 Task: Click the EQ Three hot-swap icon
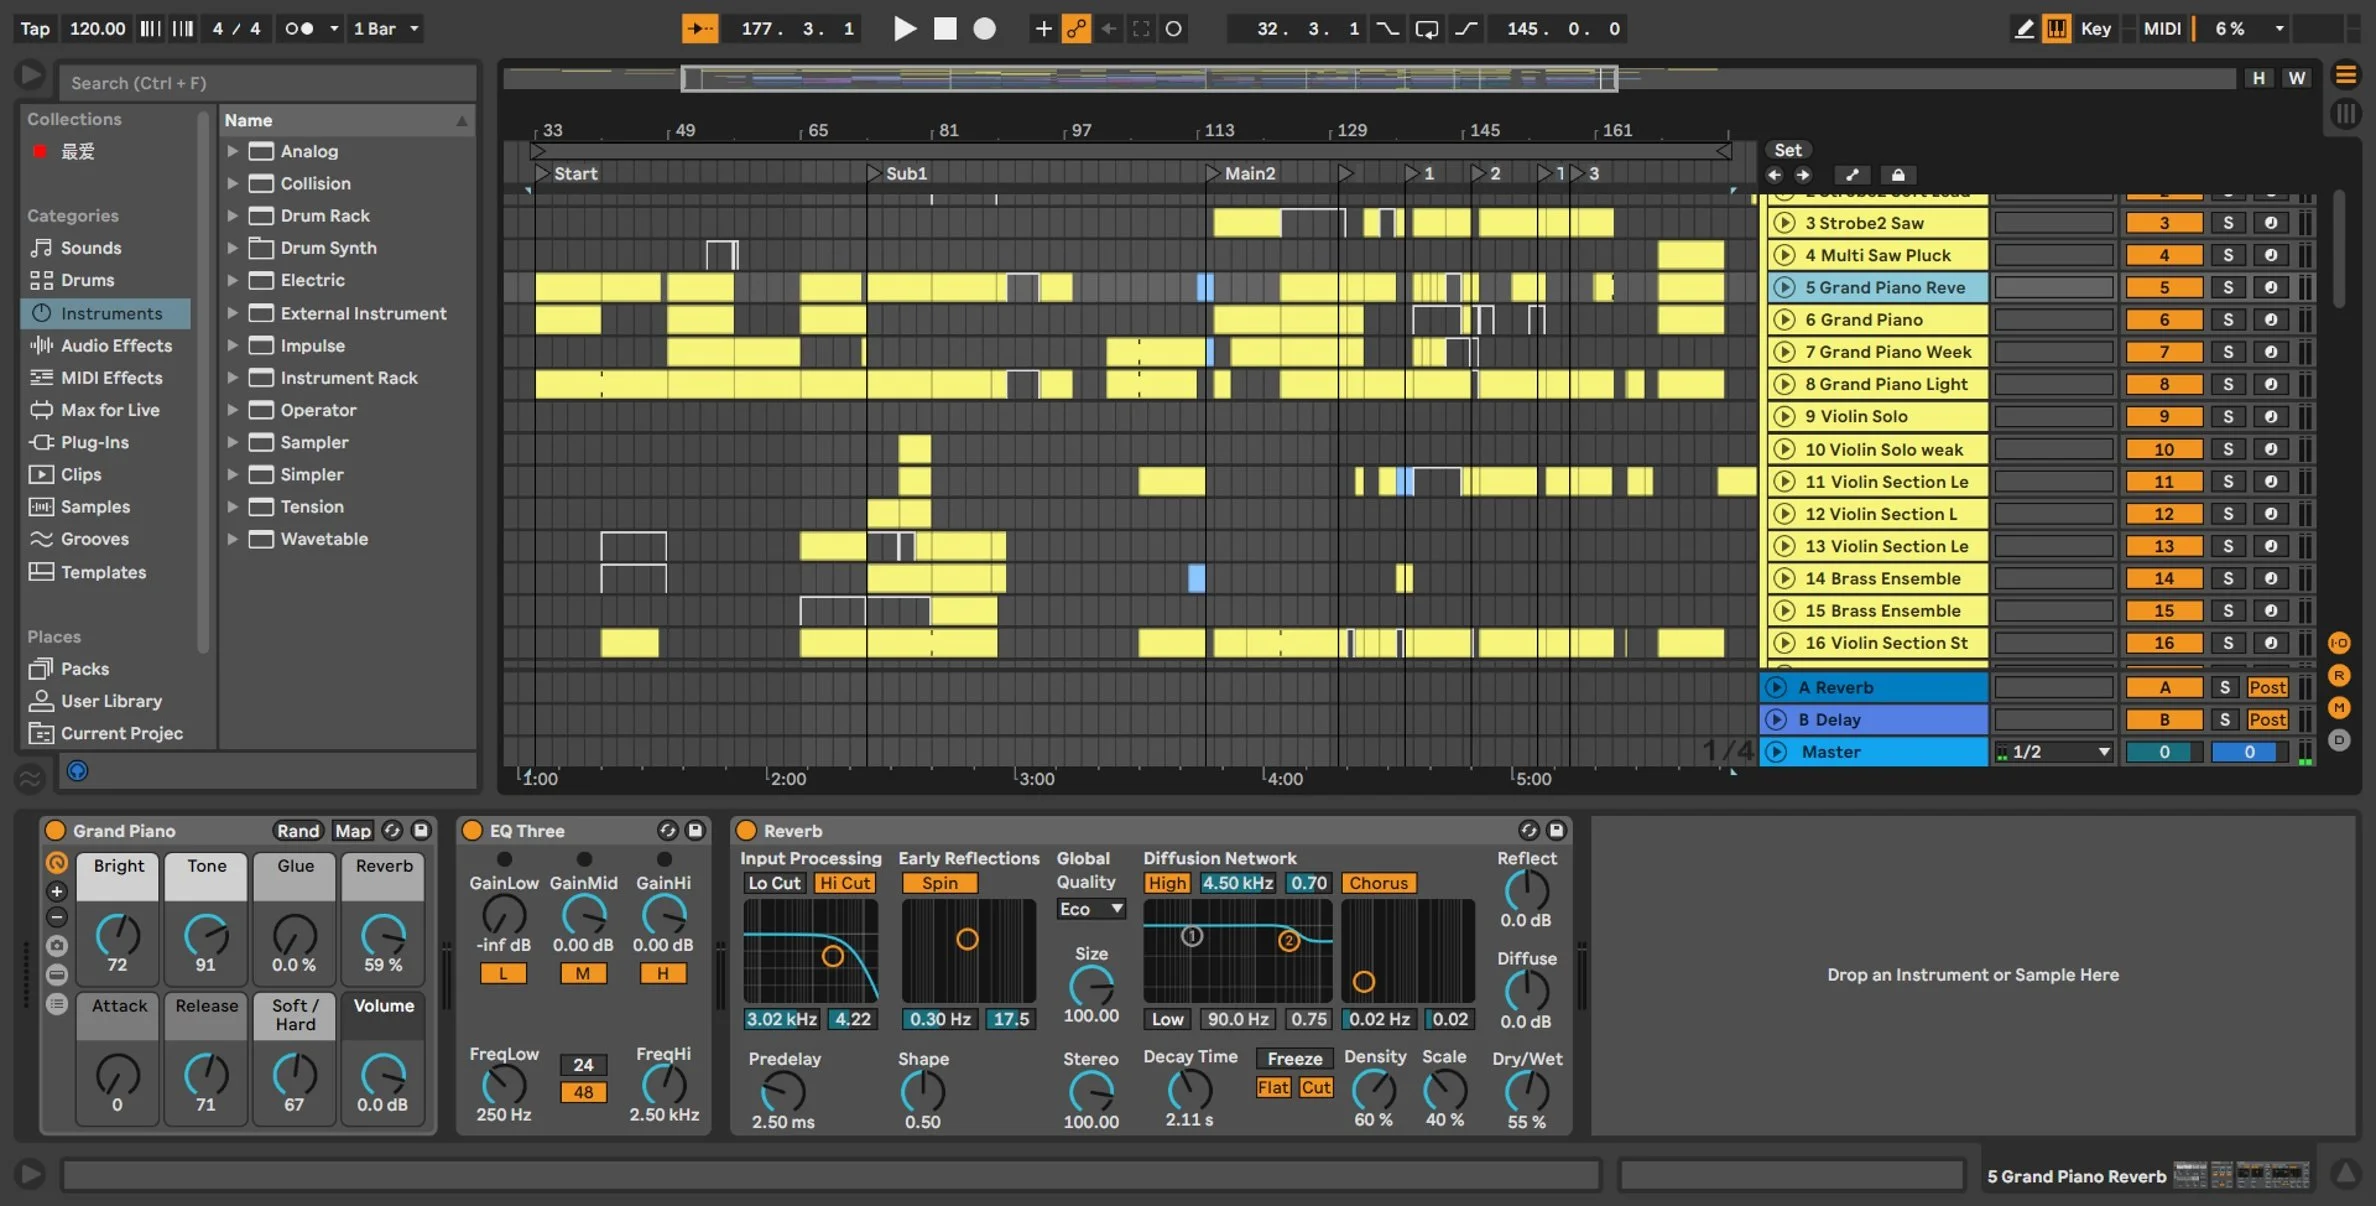pos(667,830)
